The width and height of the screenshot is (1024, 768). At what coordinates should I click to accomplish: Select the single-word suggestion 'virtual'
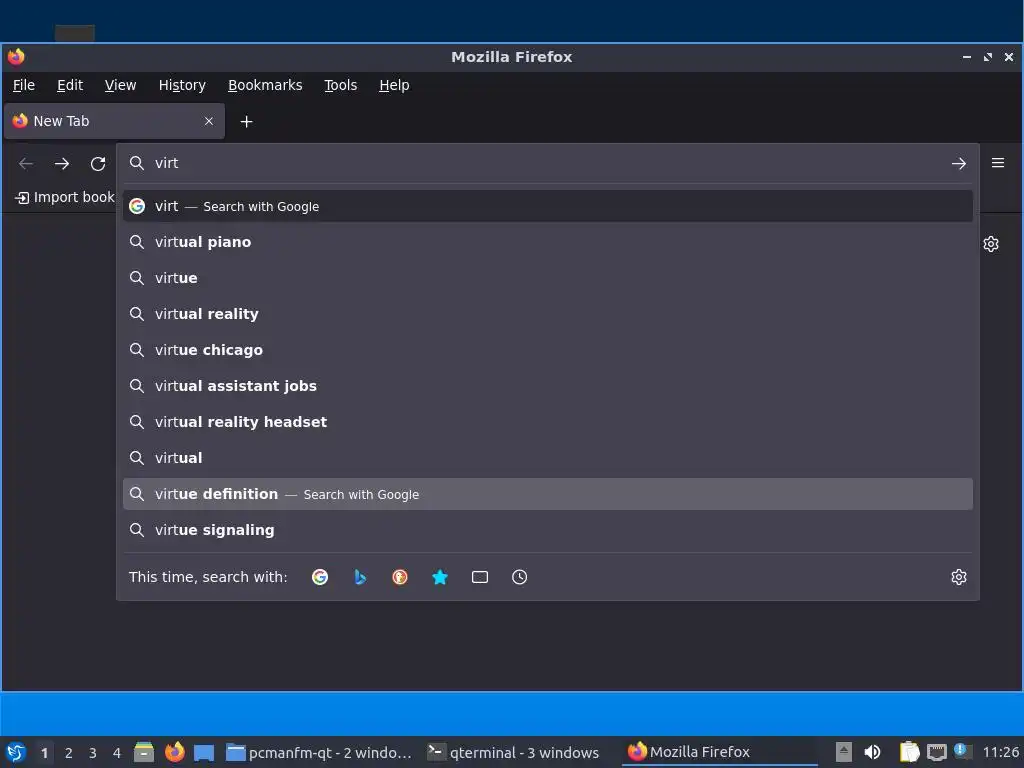(547, 458)
